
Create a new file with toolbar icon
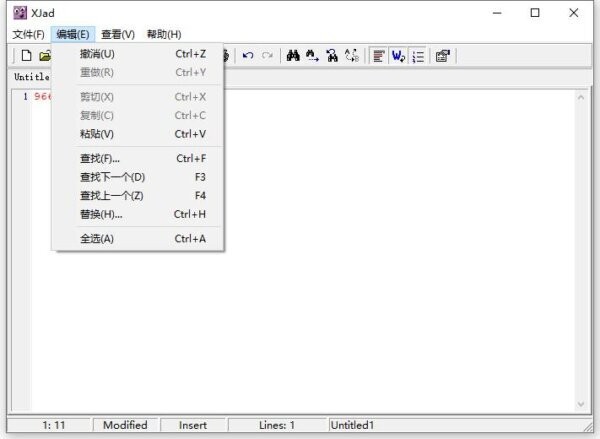pos(26,56)
